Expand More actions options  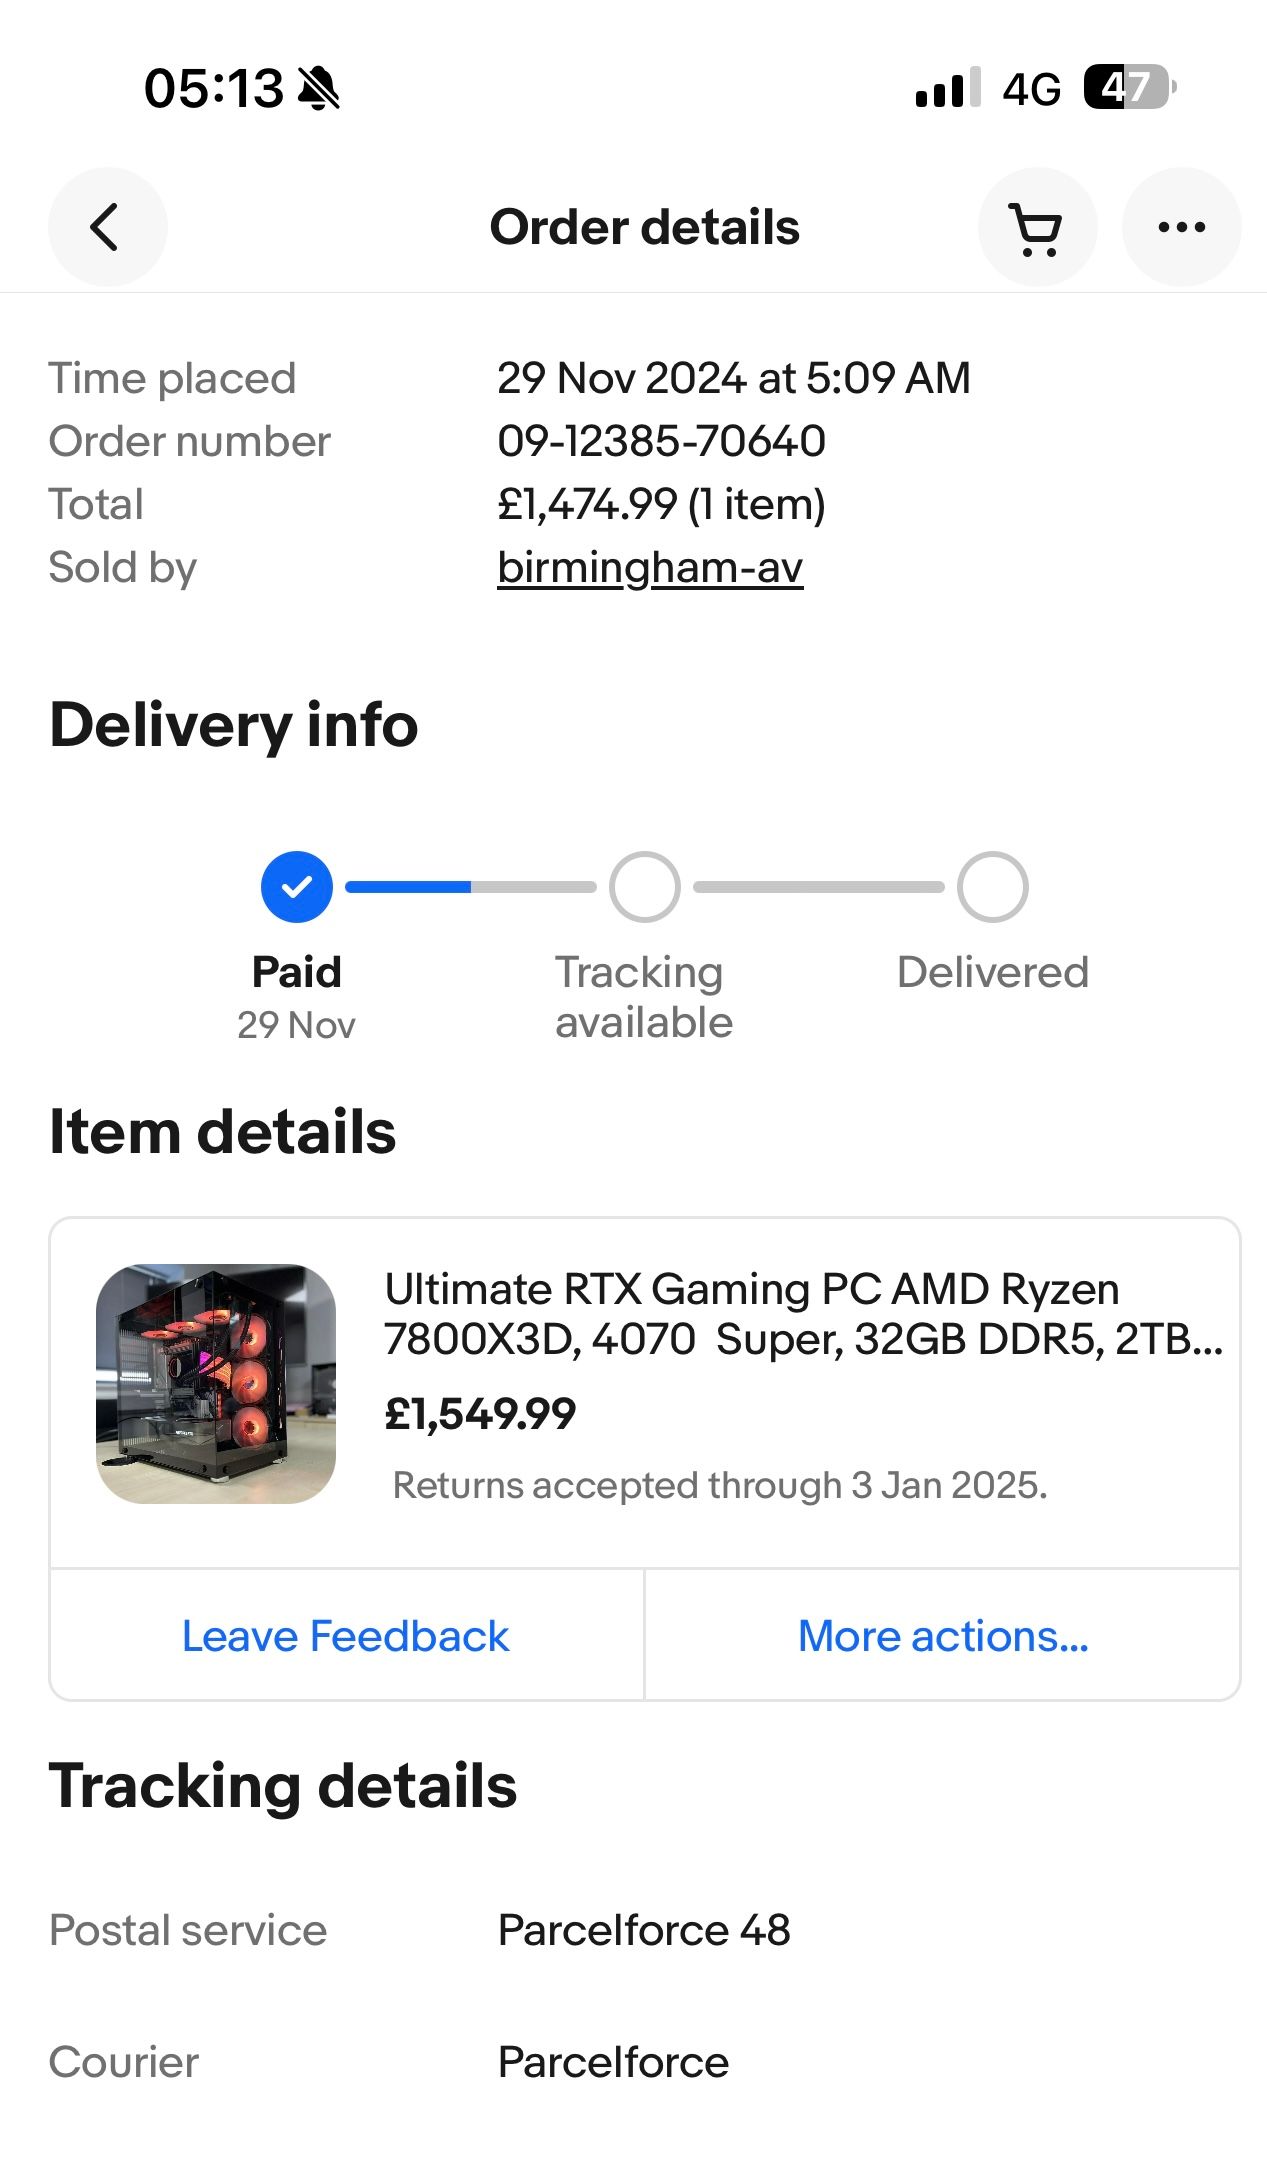pos(942,1636)
